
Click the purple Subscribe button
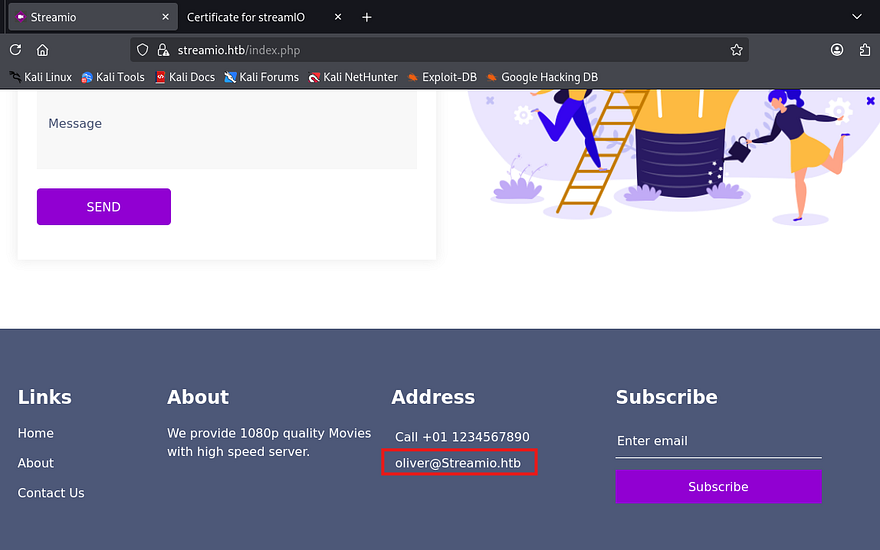click(718, 487)
